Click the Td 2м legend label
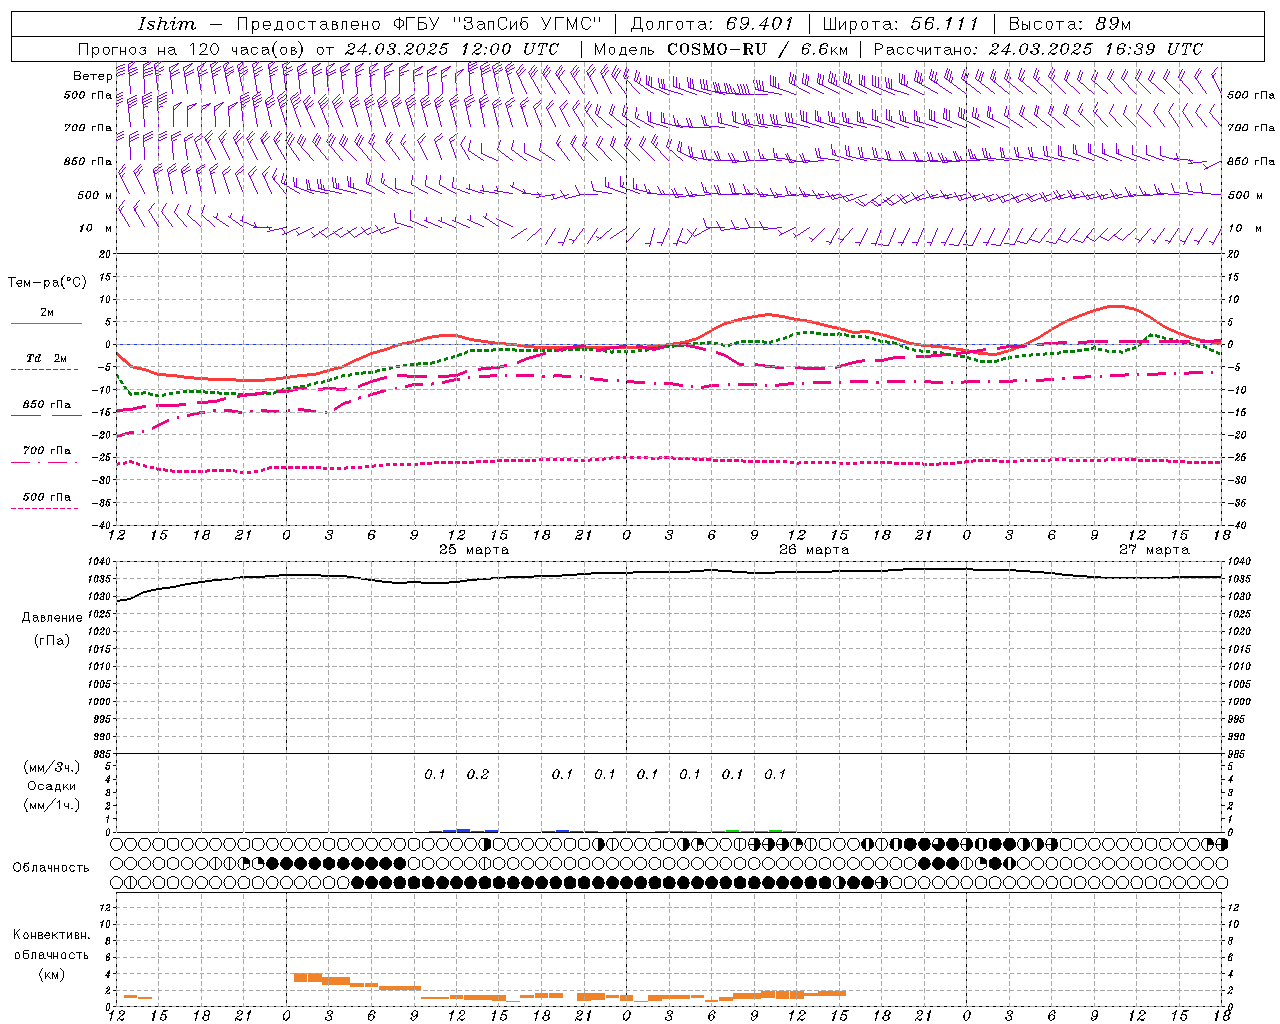This screenshot has height=1024, width=1280. (46, 358)
